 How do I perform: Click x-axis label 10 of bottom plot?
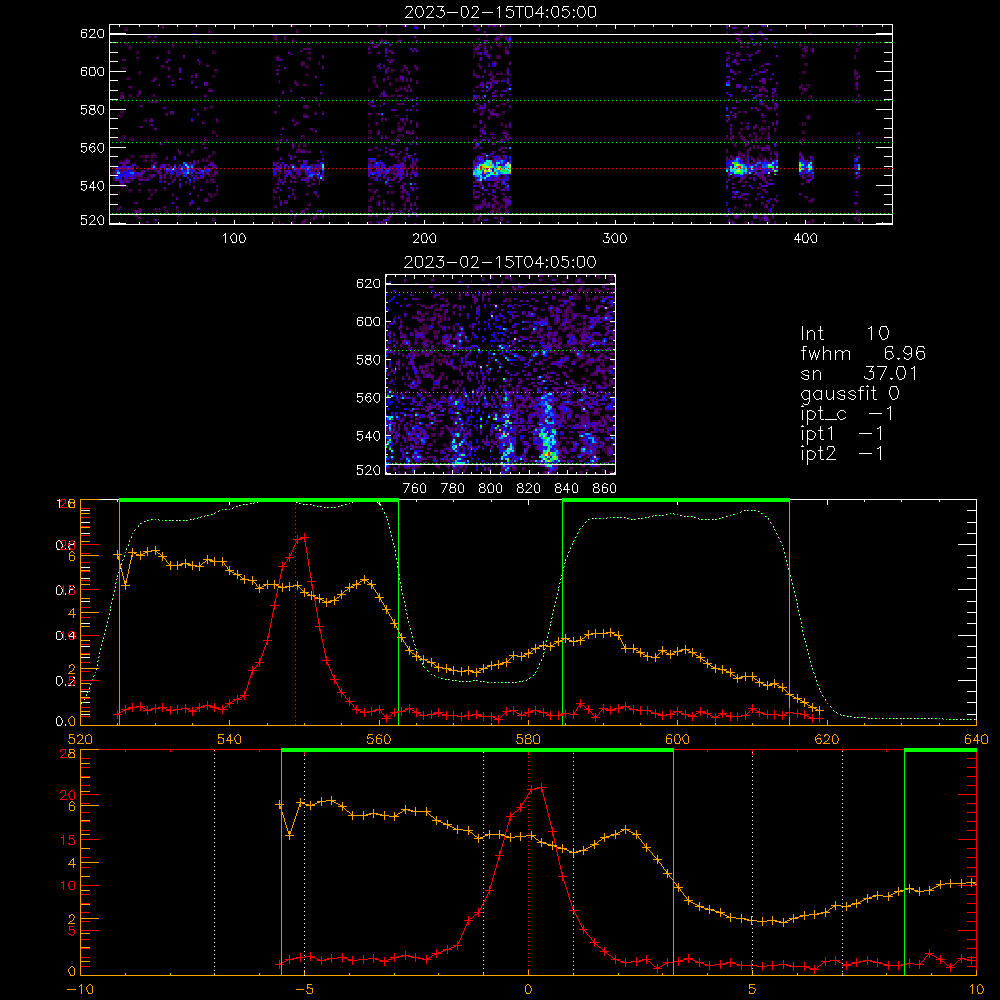976,989
